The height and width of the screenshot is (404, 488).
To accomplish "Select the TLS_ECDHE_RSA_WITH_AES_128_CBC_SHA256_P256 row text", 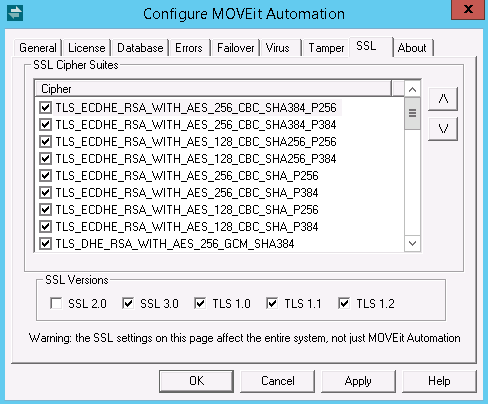I will [x=196, y=141].
